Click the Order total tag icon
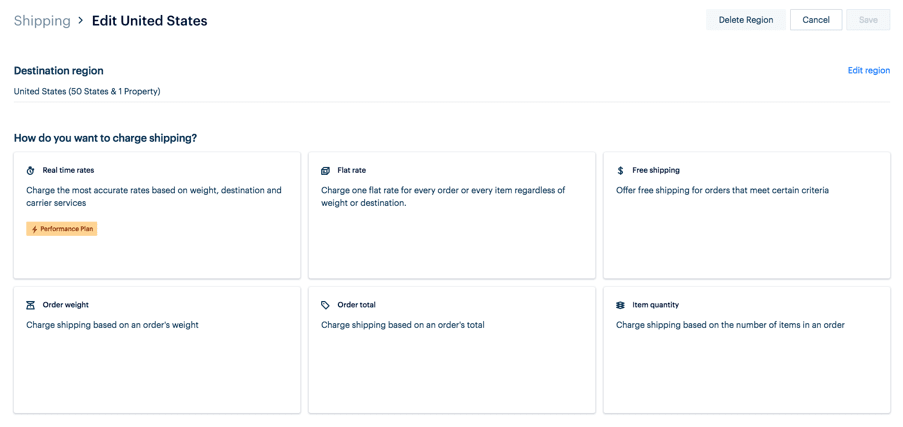Image resolution: width=903 pixels, height=427 pixels. [325, 305]
